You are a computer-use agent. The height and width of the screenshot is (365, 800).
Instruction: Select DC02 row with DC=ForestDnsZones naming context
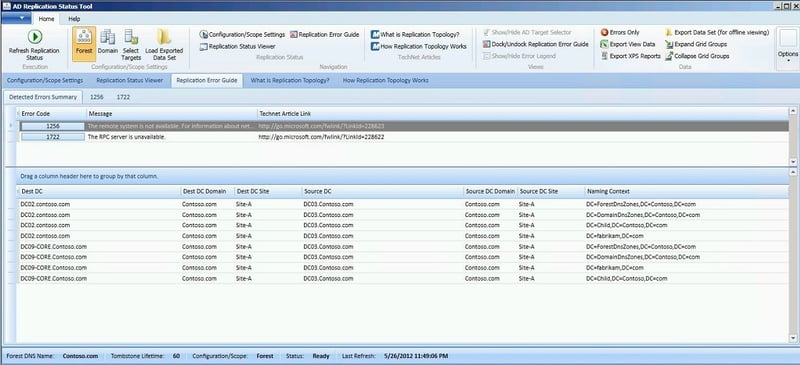pos(403,204)
